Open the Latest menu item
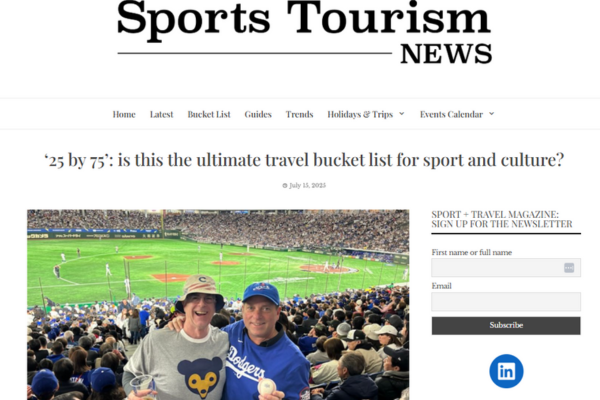 tap(161, 114)
